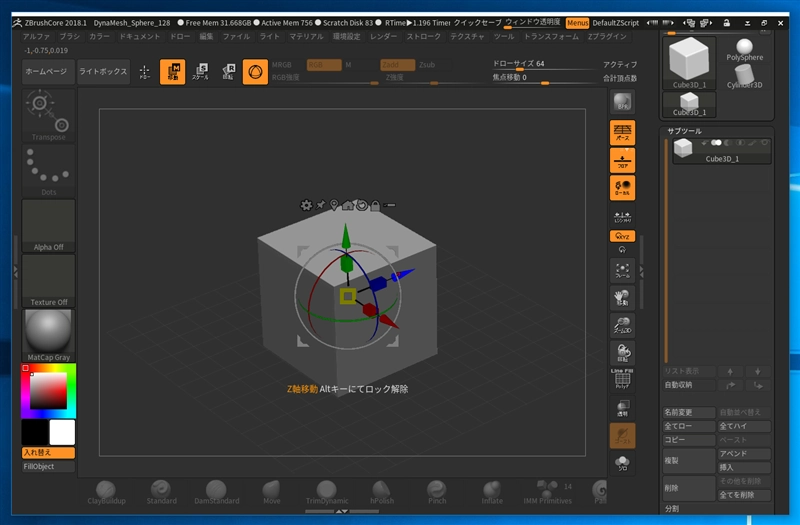800x525 pixels.
Task: Click the Zoom3D navigation icon
Action: click(622, 326)
